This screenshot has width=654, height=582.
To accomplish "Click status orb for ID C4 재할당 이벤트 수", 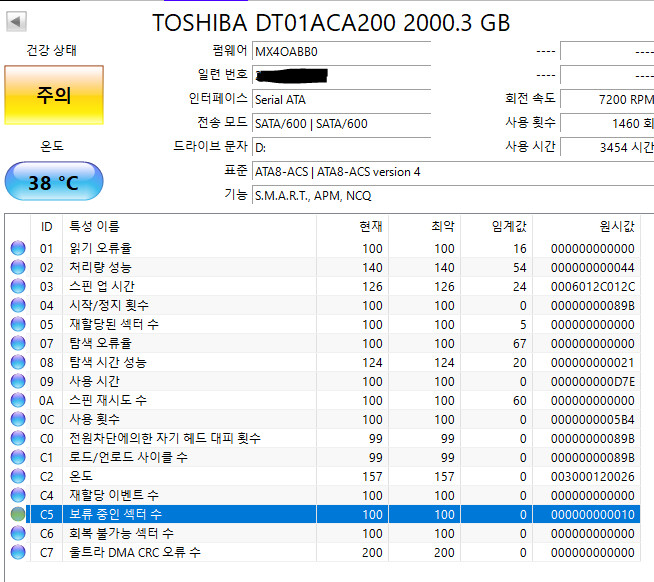I will tap(18, 495).
